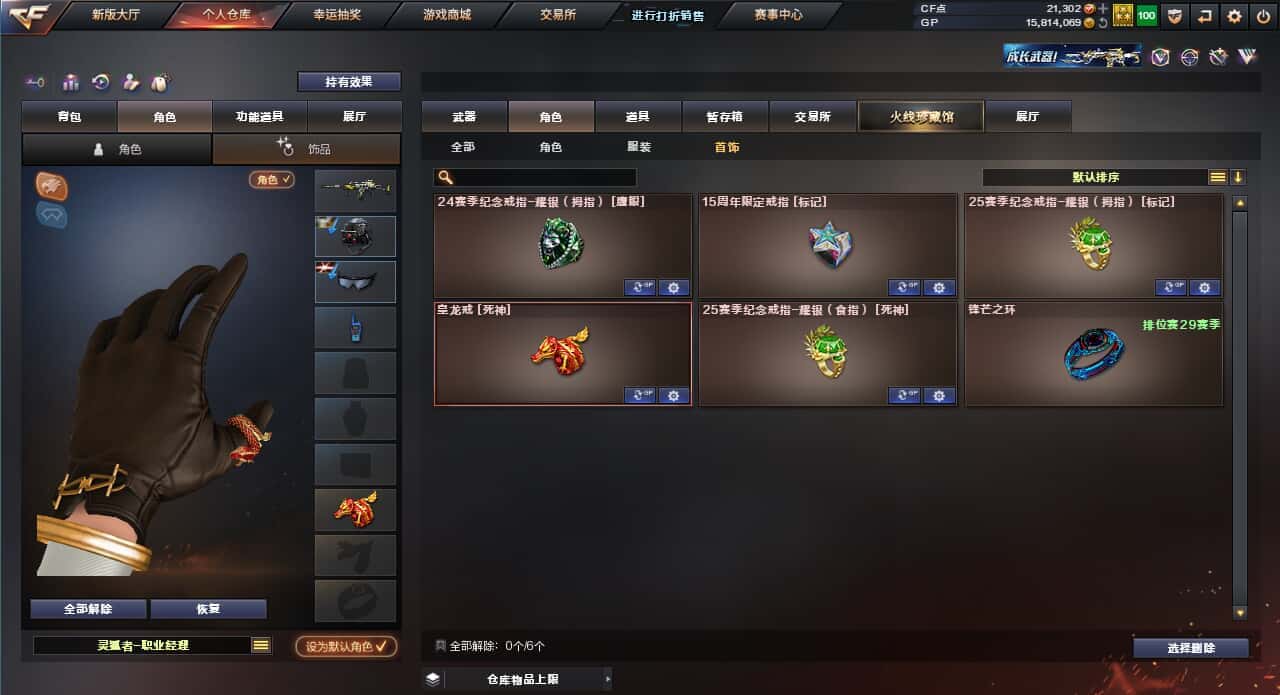This screenshot has height=695, width=1280.
Task: Toggle the 角色 checkmark badge
Action: pos(272,180)
